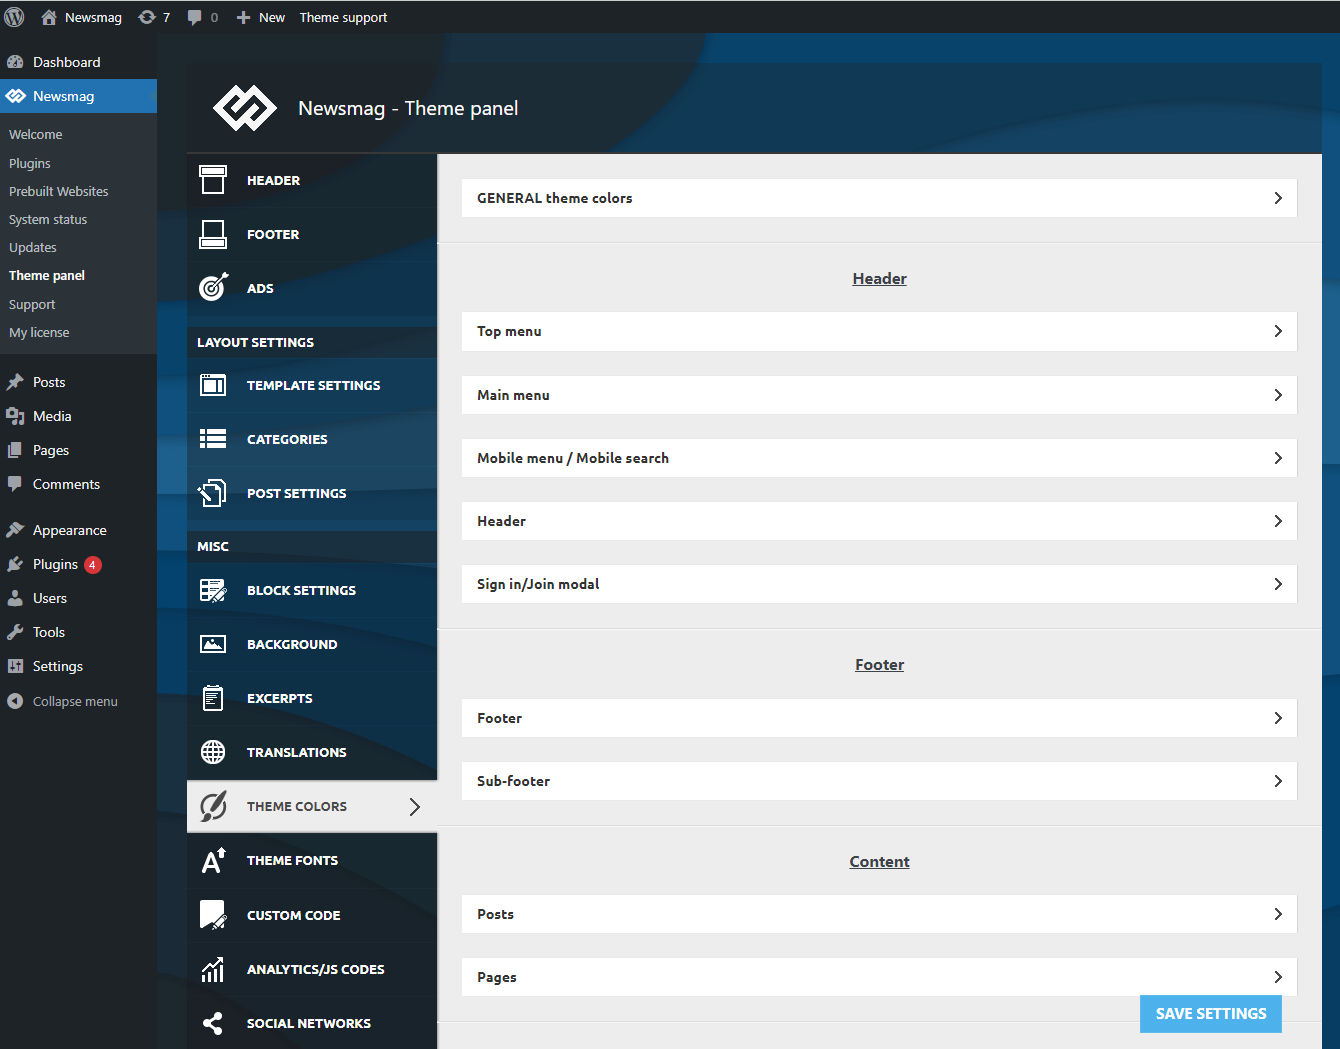Viewport: 1340px width, 1049px height.
Task: Click the Ads target icon
Action: coord(213,288)
